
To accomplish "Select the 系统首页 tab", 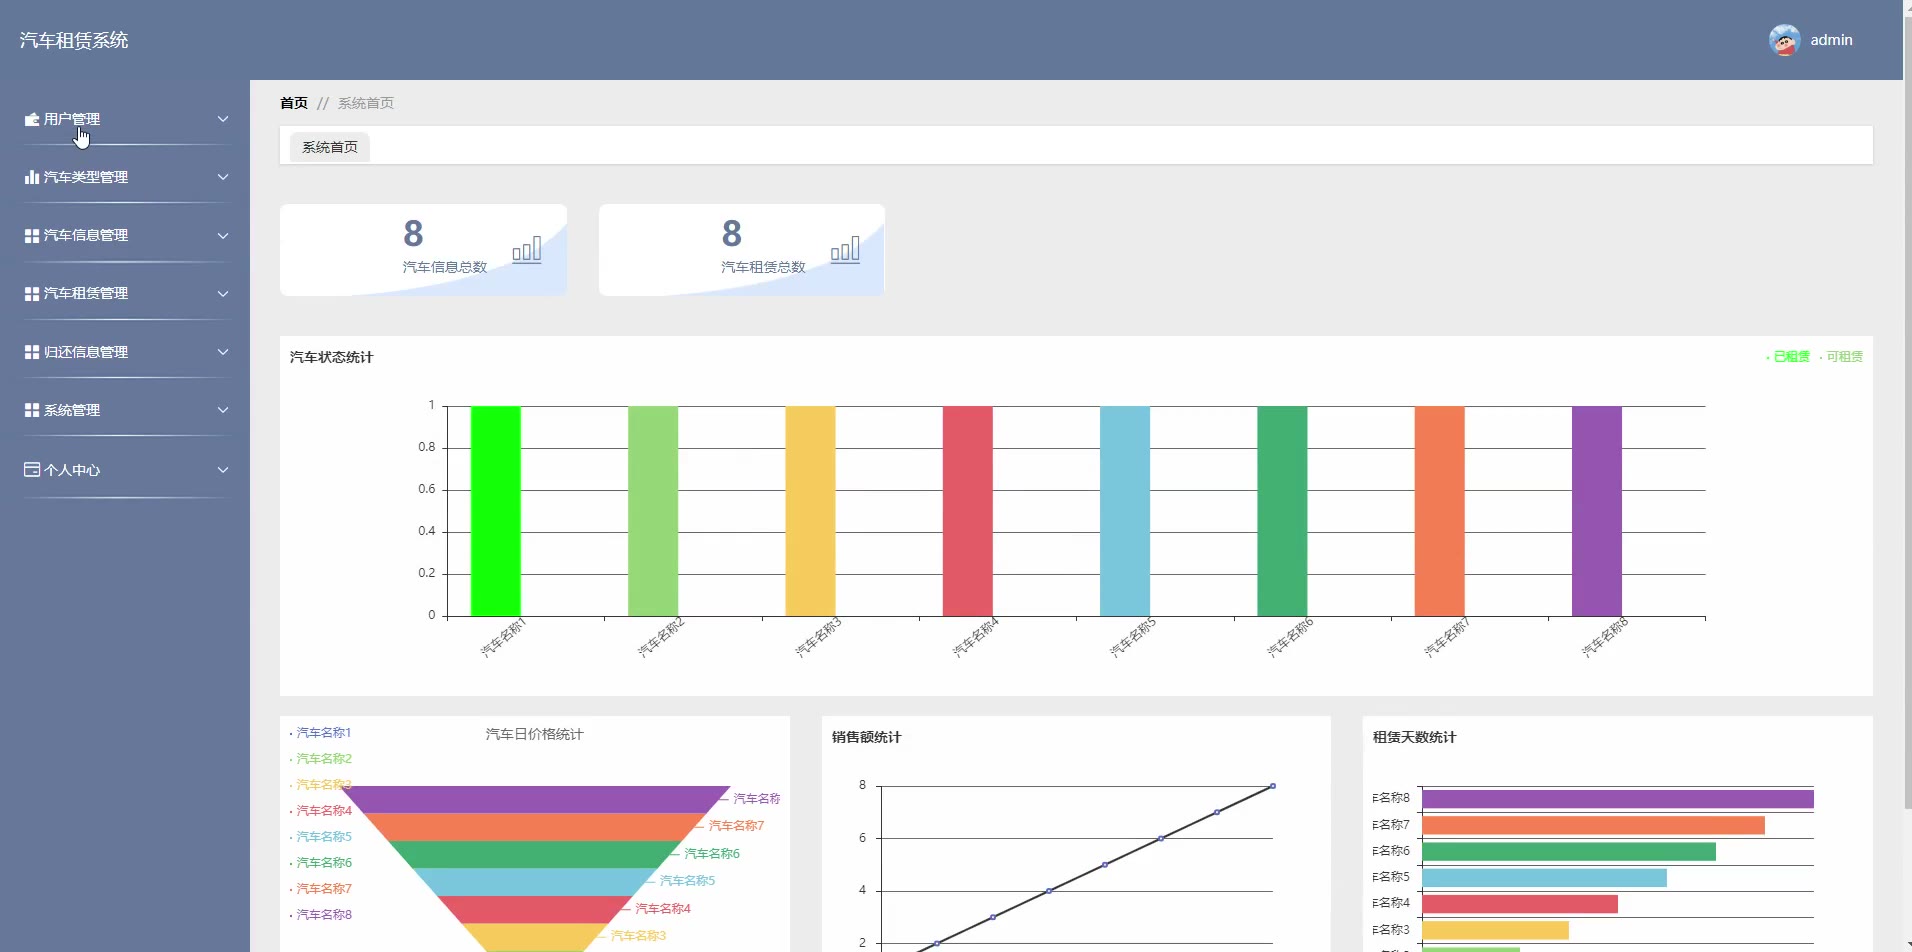I will (330, 147).
